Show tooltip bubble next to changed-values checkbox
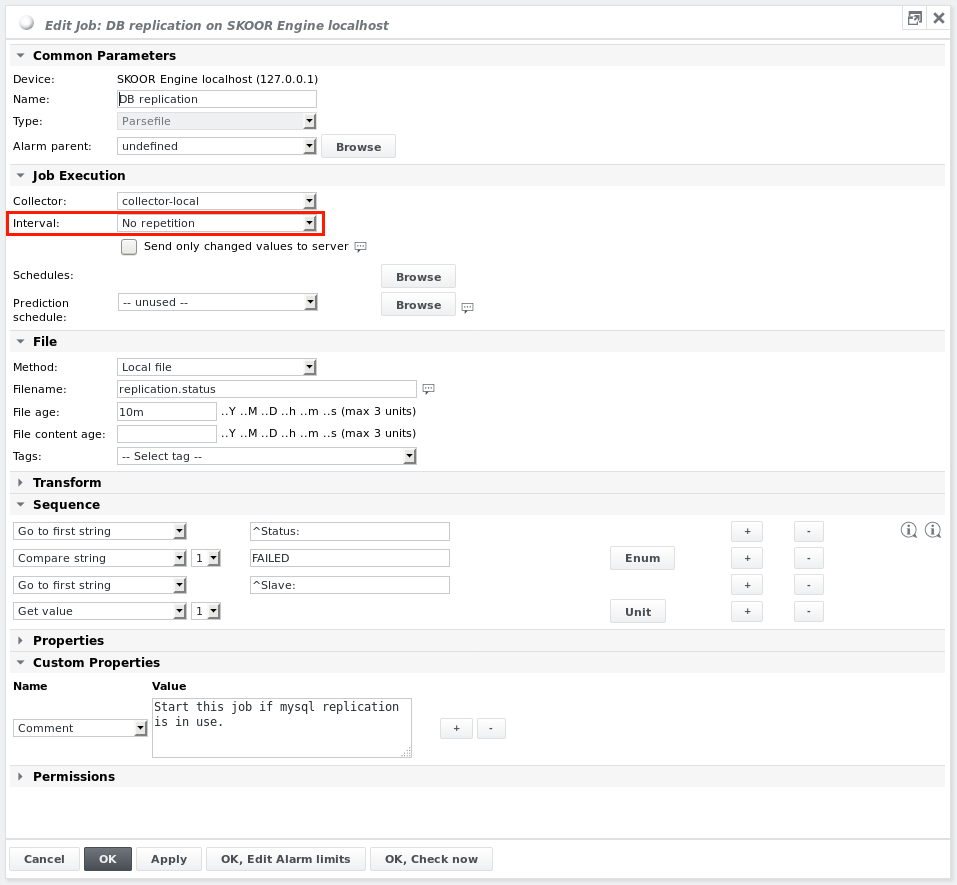 359,246
